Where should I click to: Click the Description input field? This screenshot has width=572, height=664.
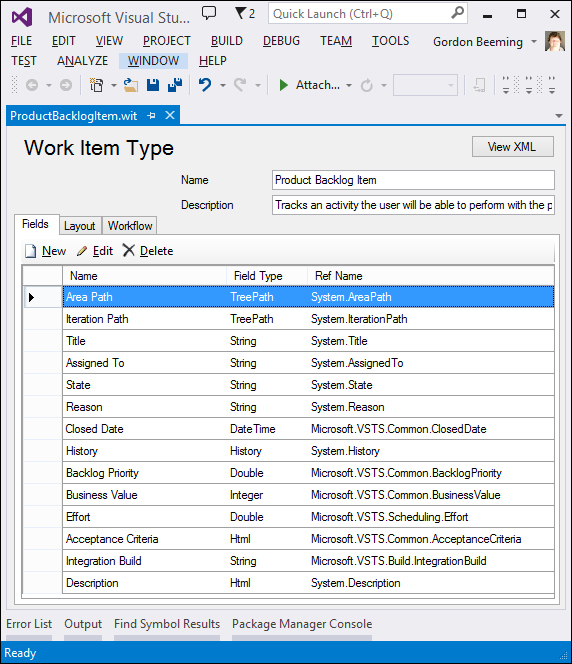[x=413, y=205]
